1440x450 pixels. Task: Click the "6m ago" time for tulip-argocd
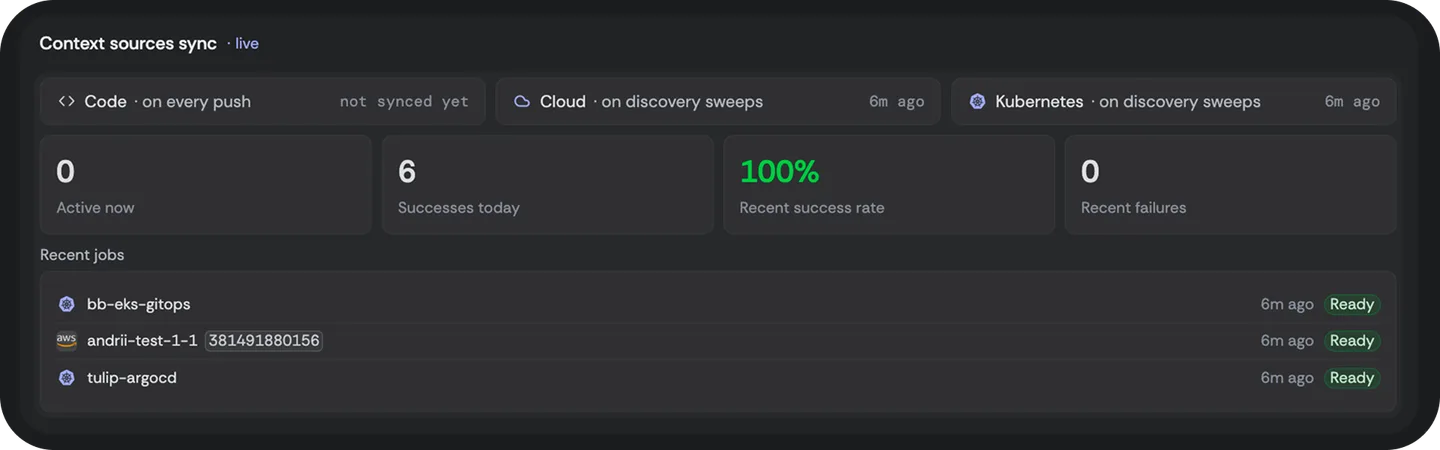1287,378
